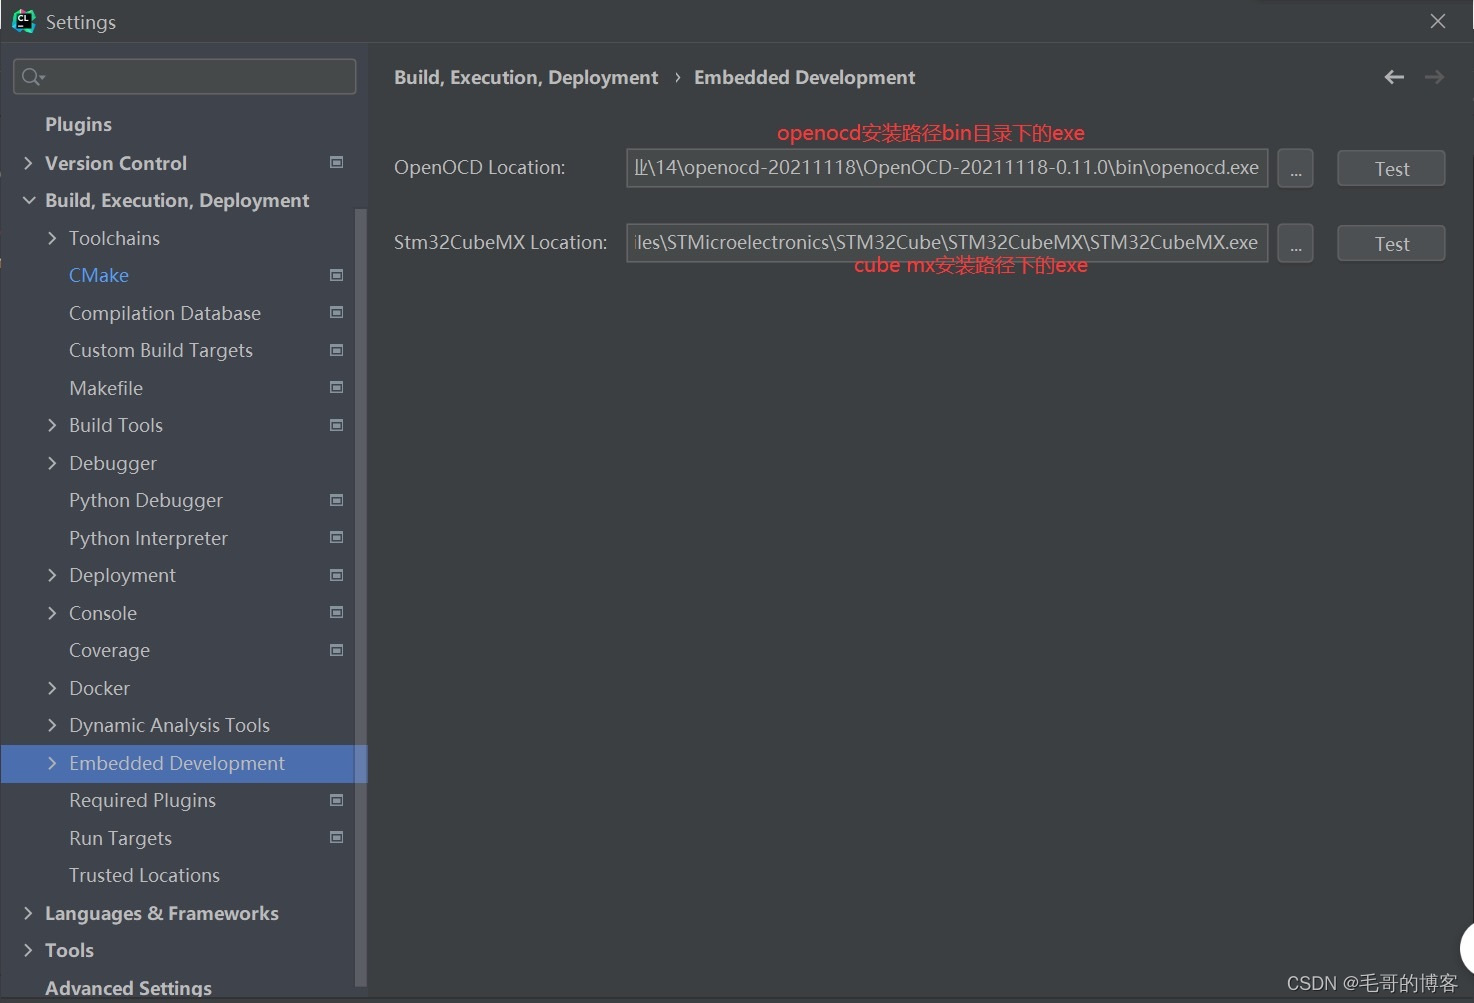Expand the Debugger node

click(52, 463)
